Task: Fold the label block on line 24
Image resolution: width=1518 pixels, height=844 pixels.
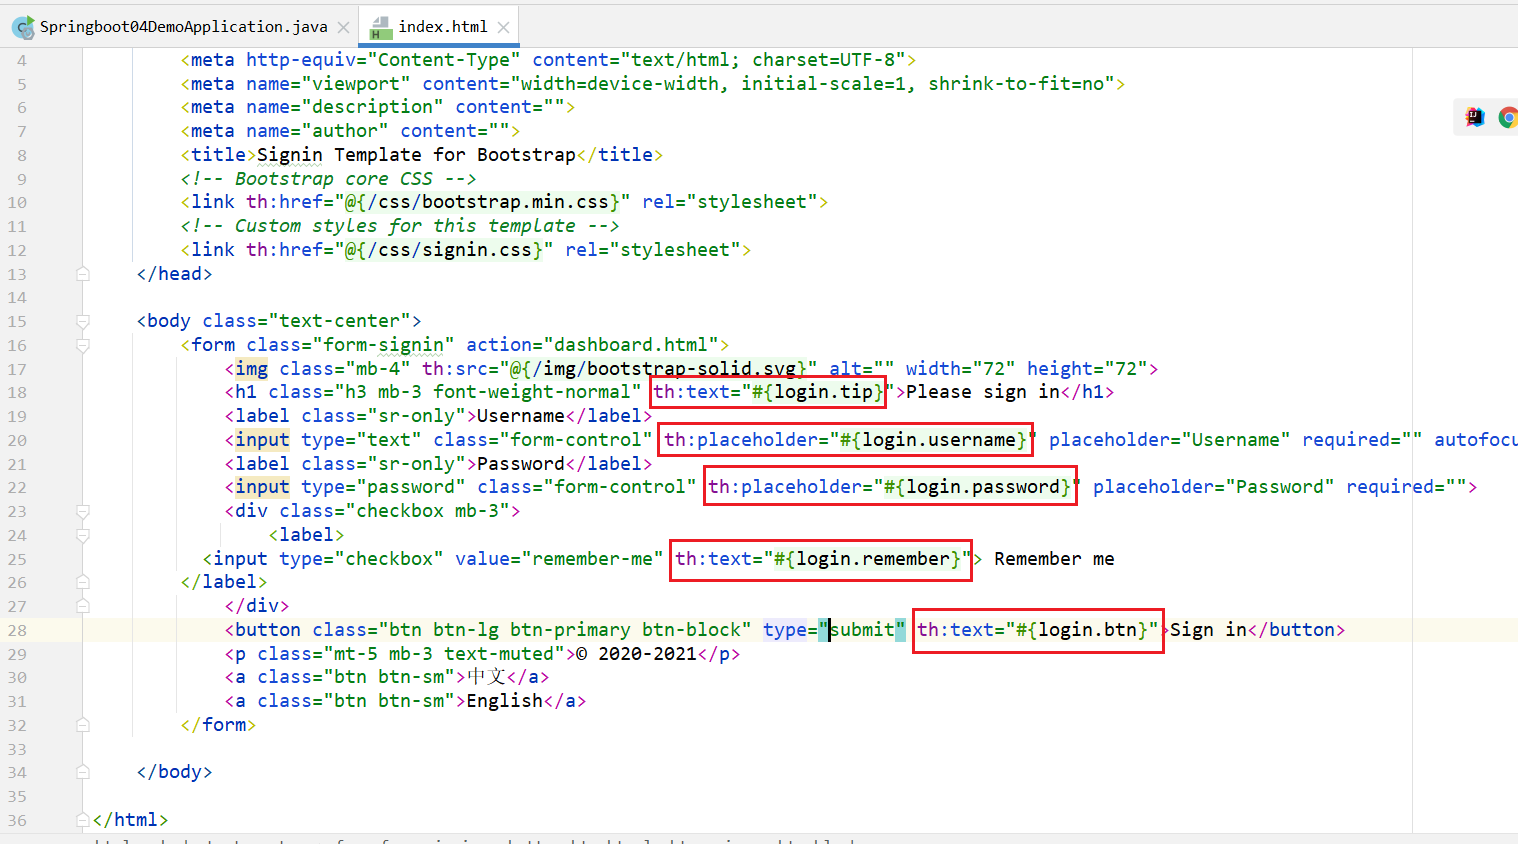Action: point(83,535)
